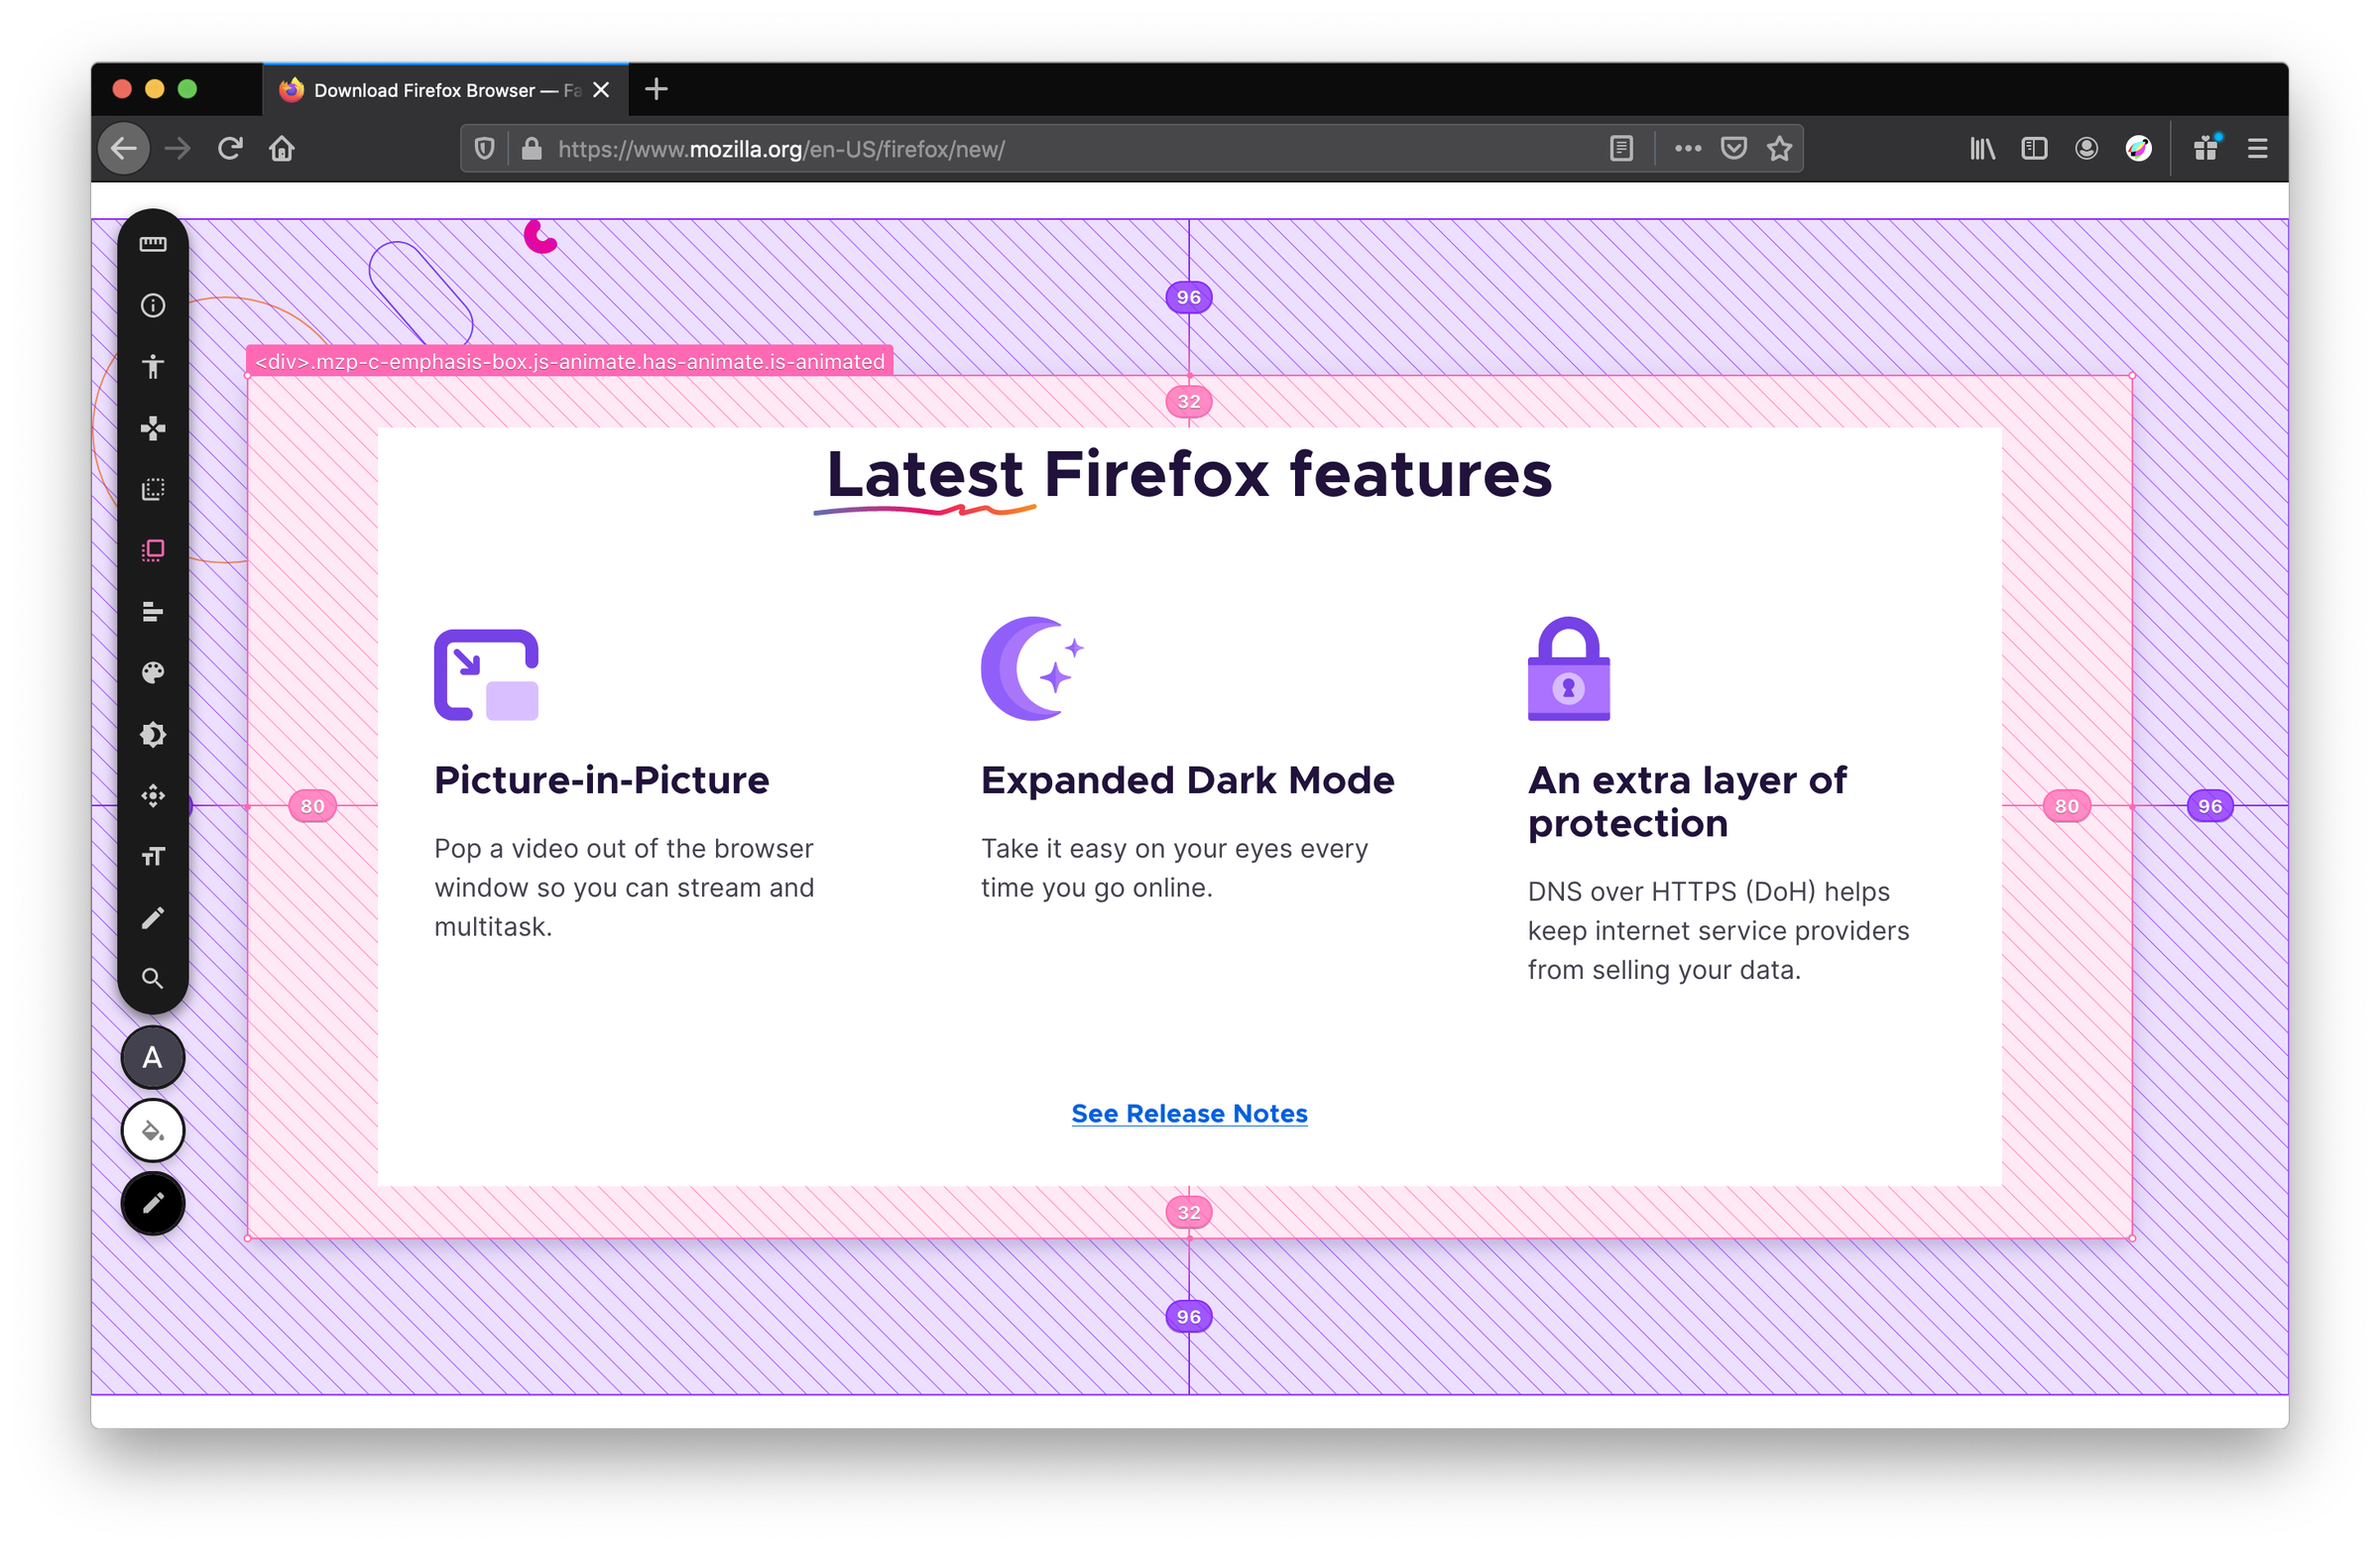Select the edit text pencil tool

[x=153, y=918]
